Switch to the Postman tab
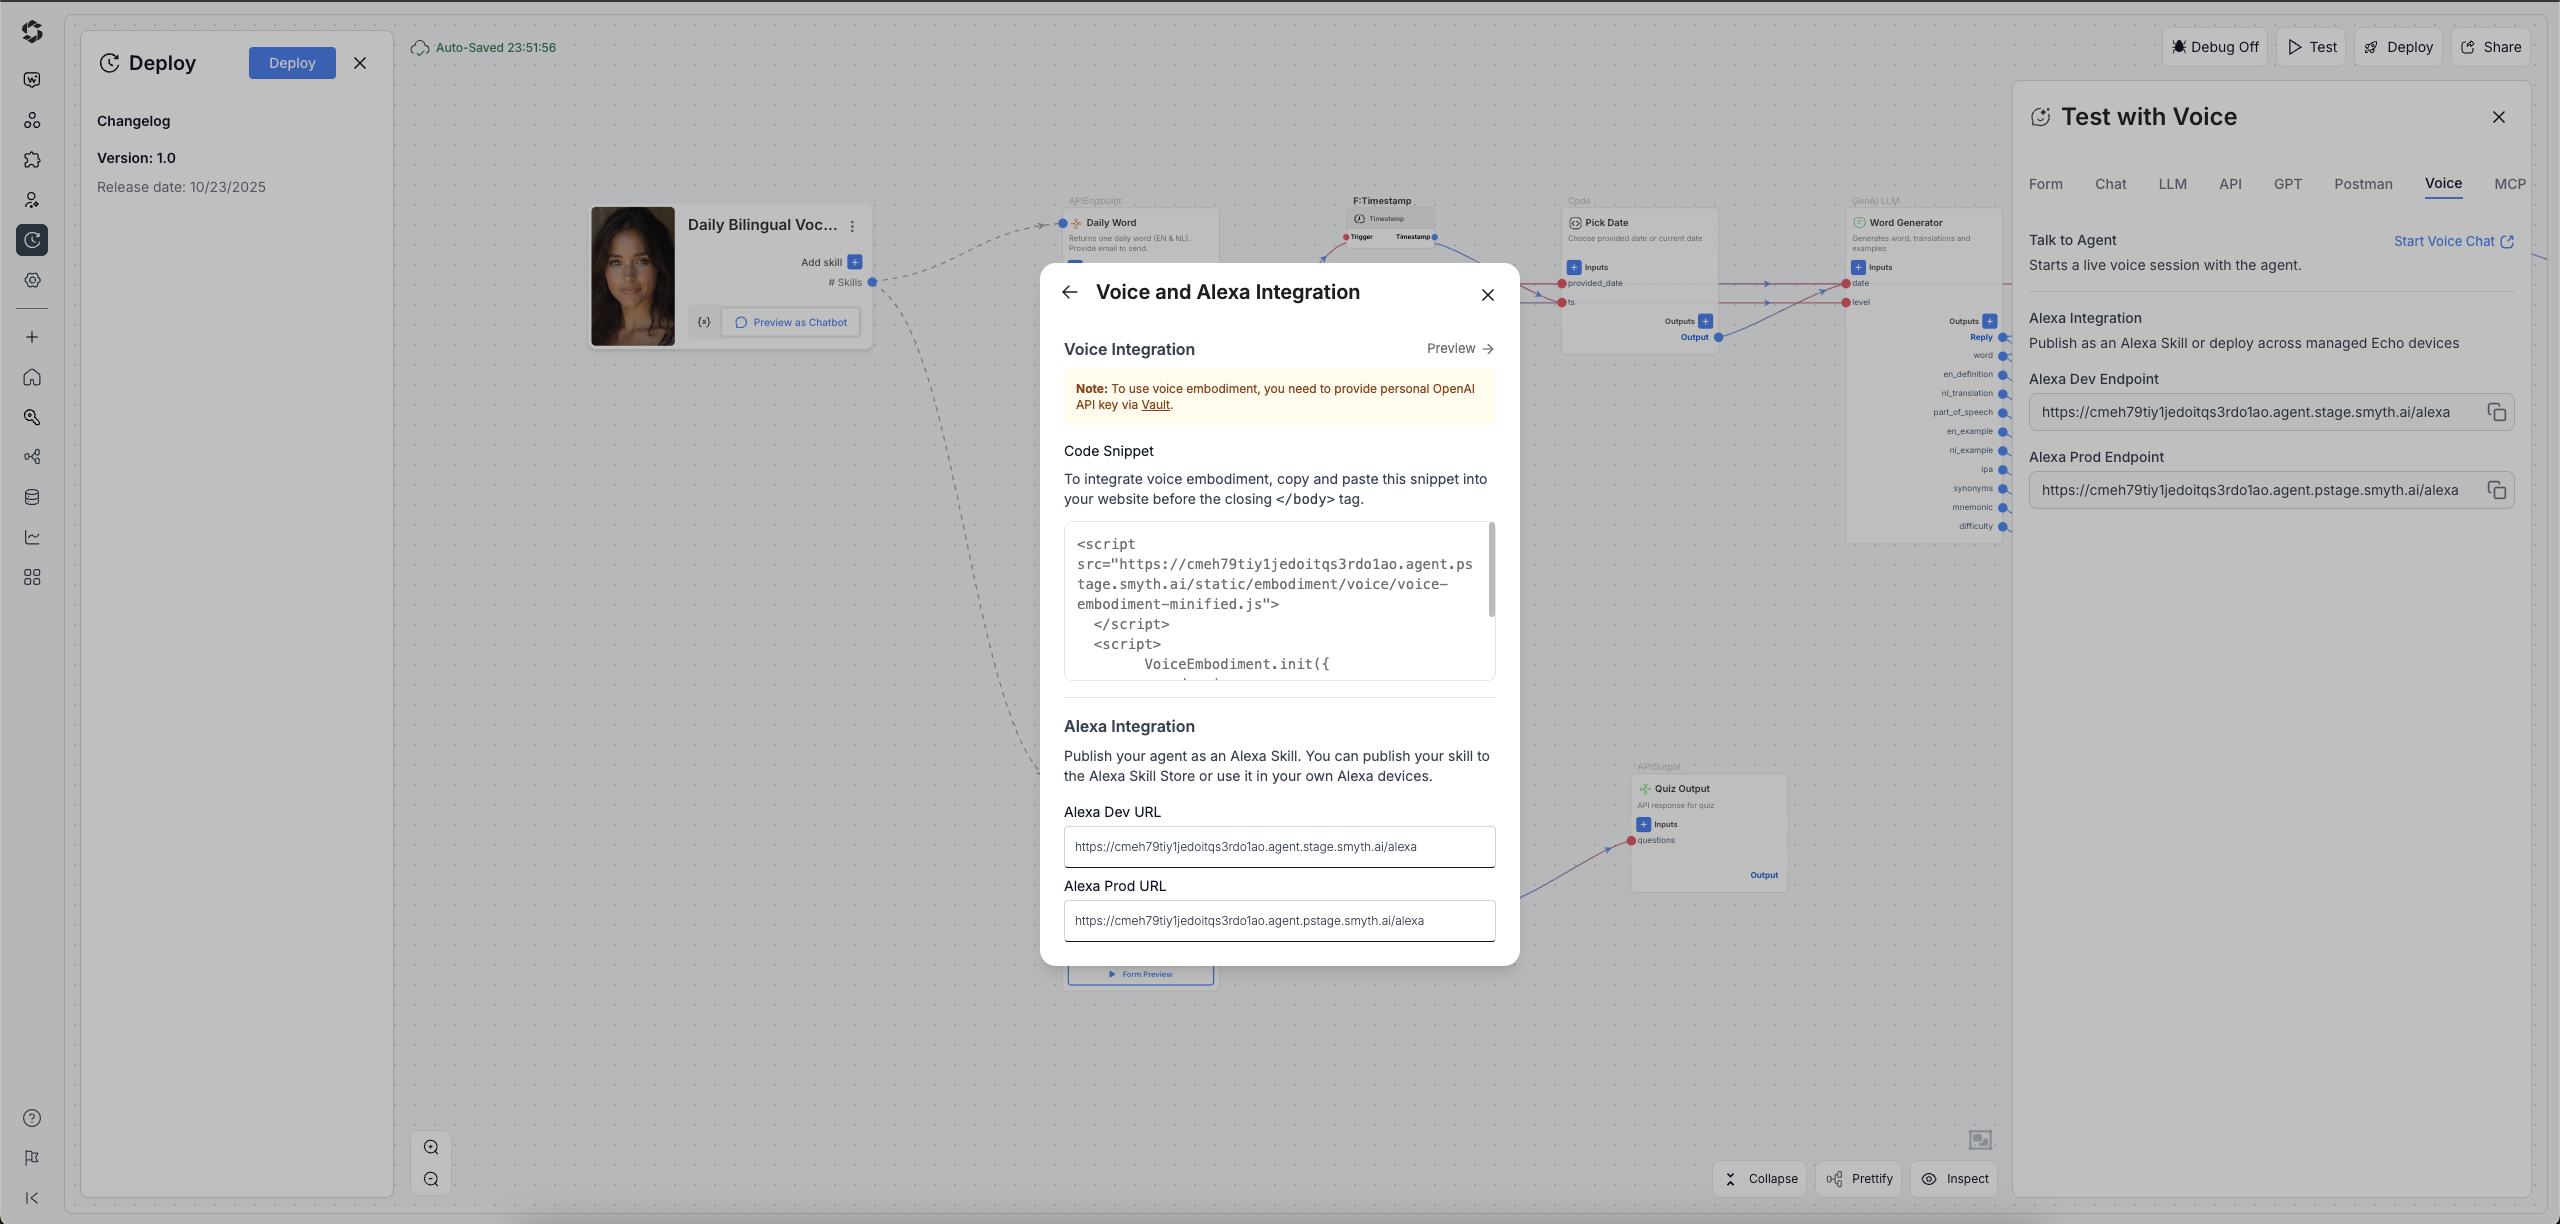Viewport: 2560px width, 1224px height. (2363, 184)
